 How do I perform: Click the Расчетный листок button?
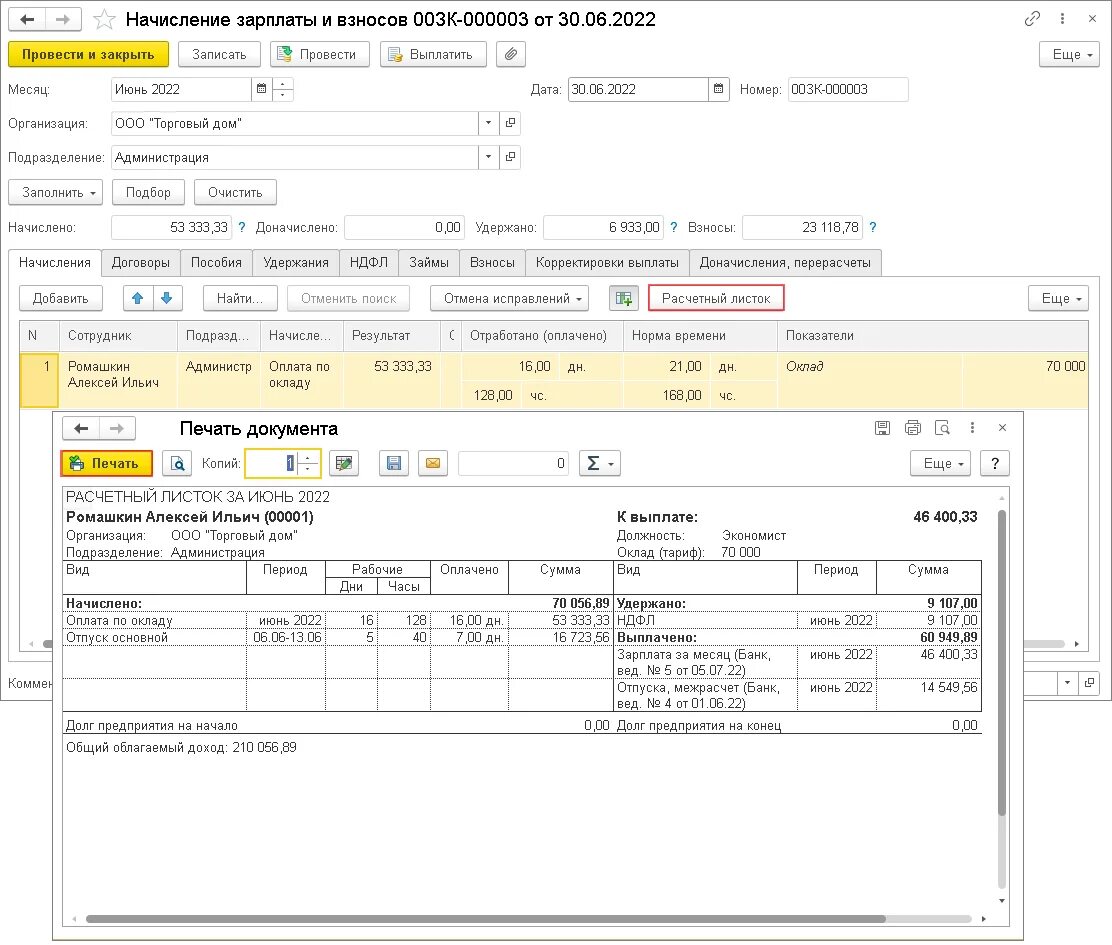click(716, 298)
